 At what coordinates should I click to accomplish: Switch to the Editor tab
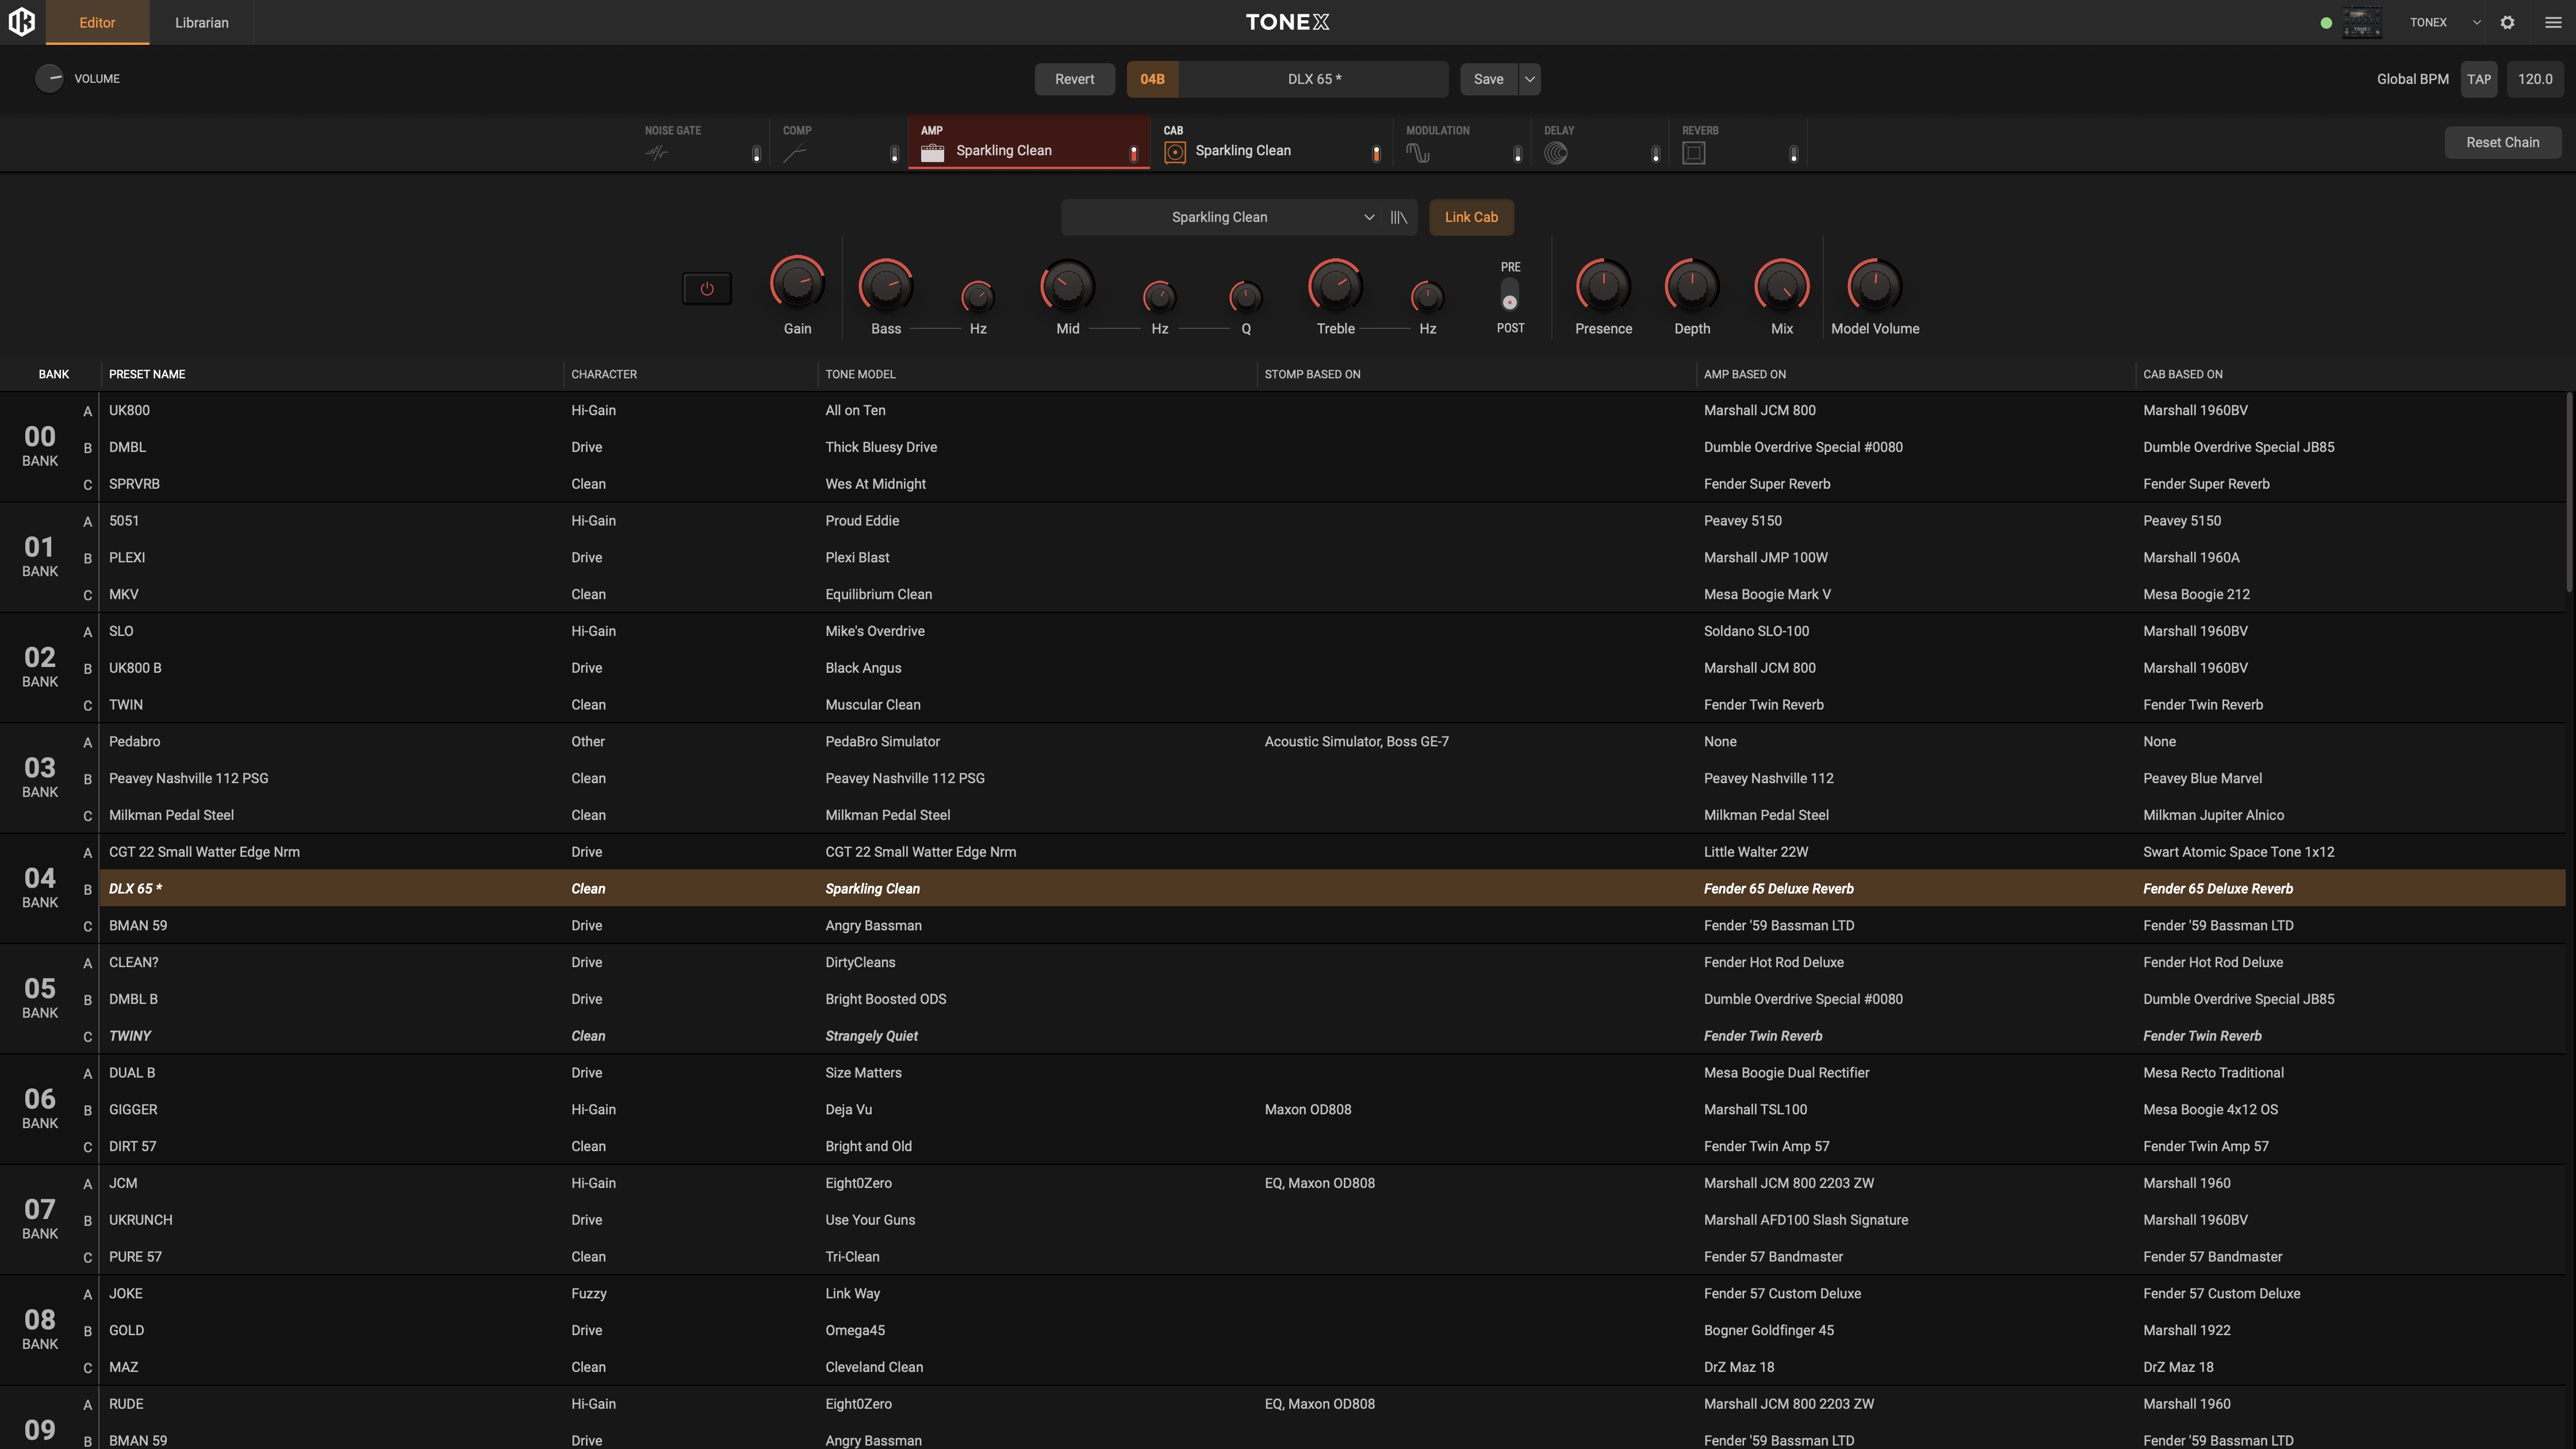[x=97, y=22]
